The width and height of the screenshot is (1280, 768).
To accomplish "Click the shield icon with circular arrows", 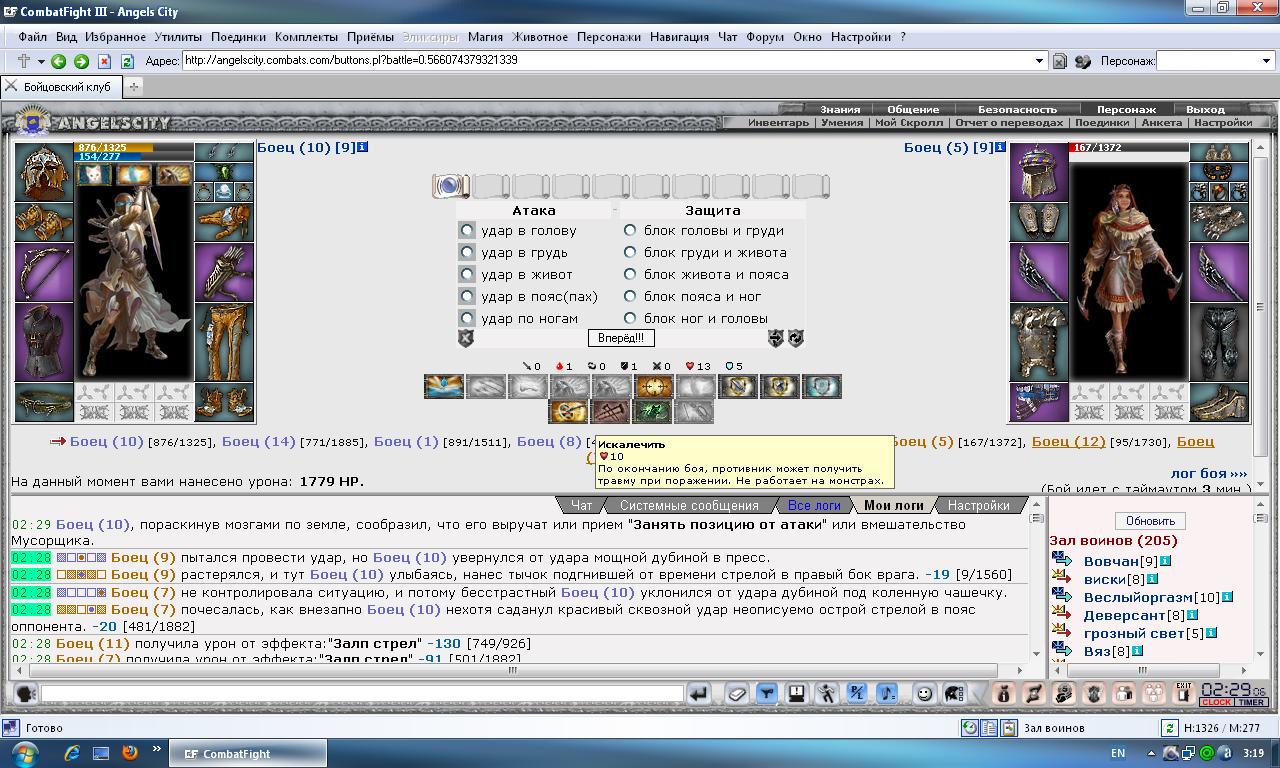I will pos(796,338).
